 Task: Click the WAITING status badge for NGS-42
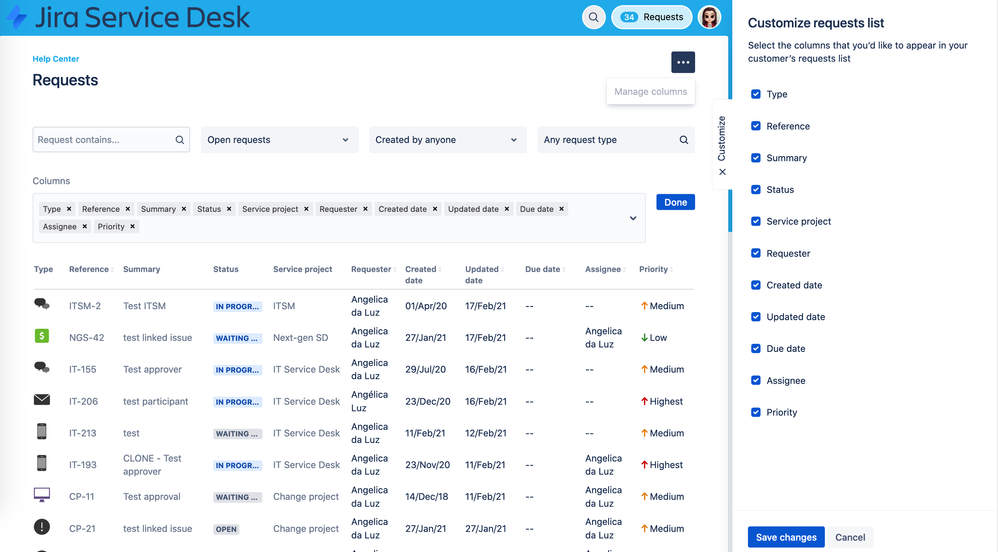click(x=236, y=338)
